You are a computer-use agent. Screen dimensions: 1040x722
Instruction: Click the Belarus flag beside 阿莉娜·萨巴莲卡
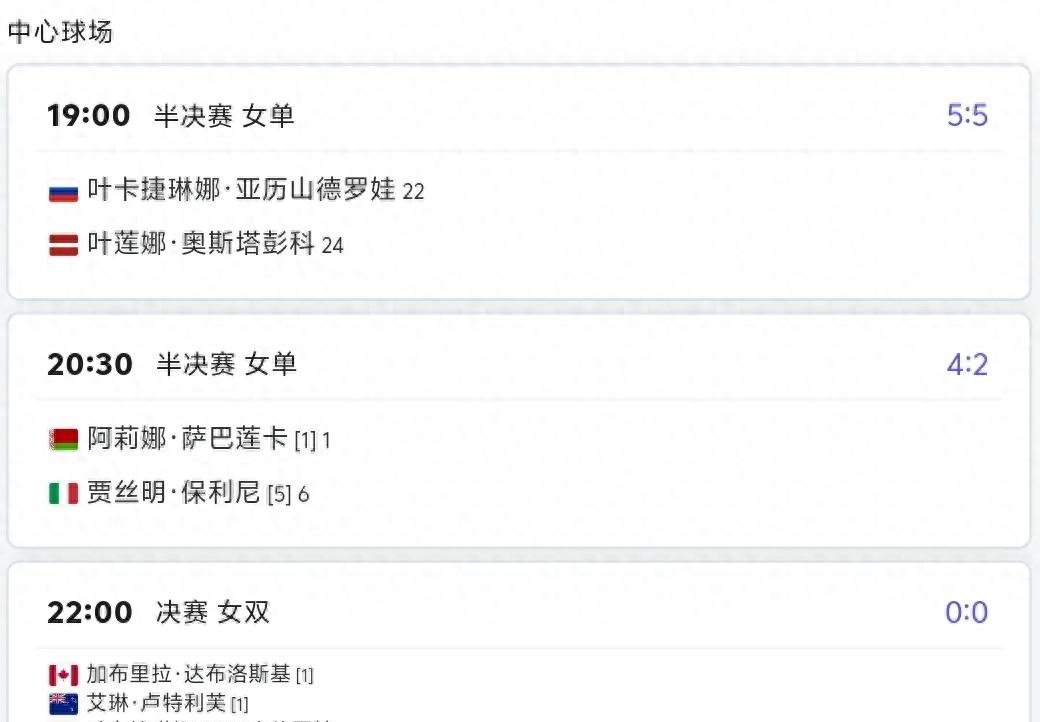[64, 440]
